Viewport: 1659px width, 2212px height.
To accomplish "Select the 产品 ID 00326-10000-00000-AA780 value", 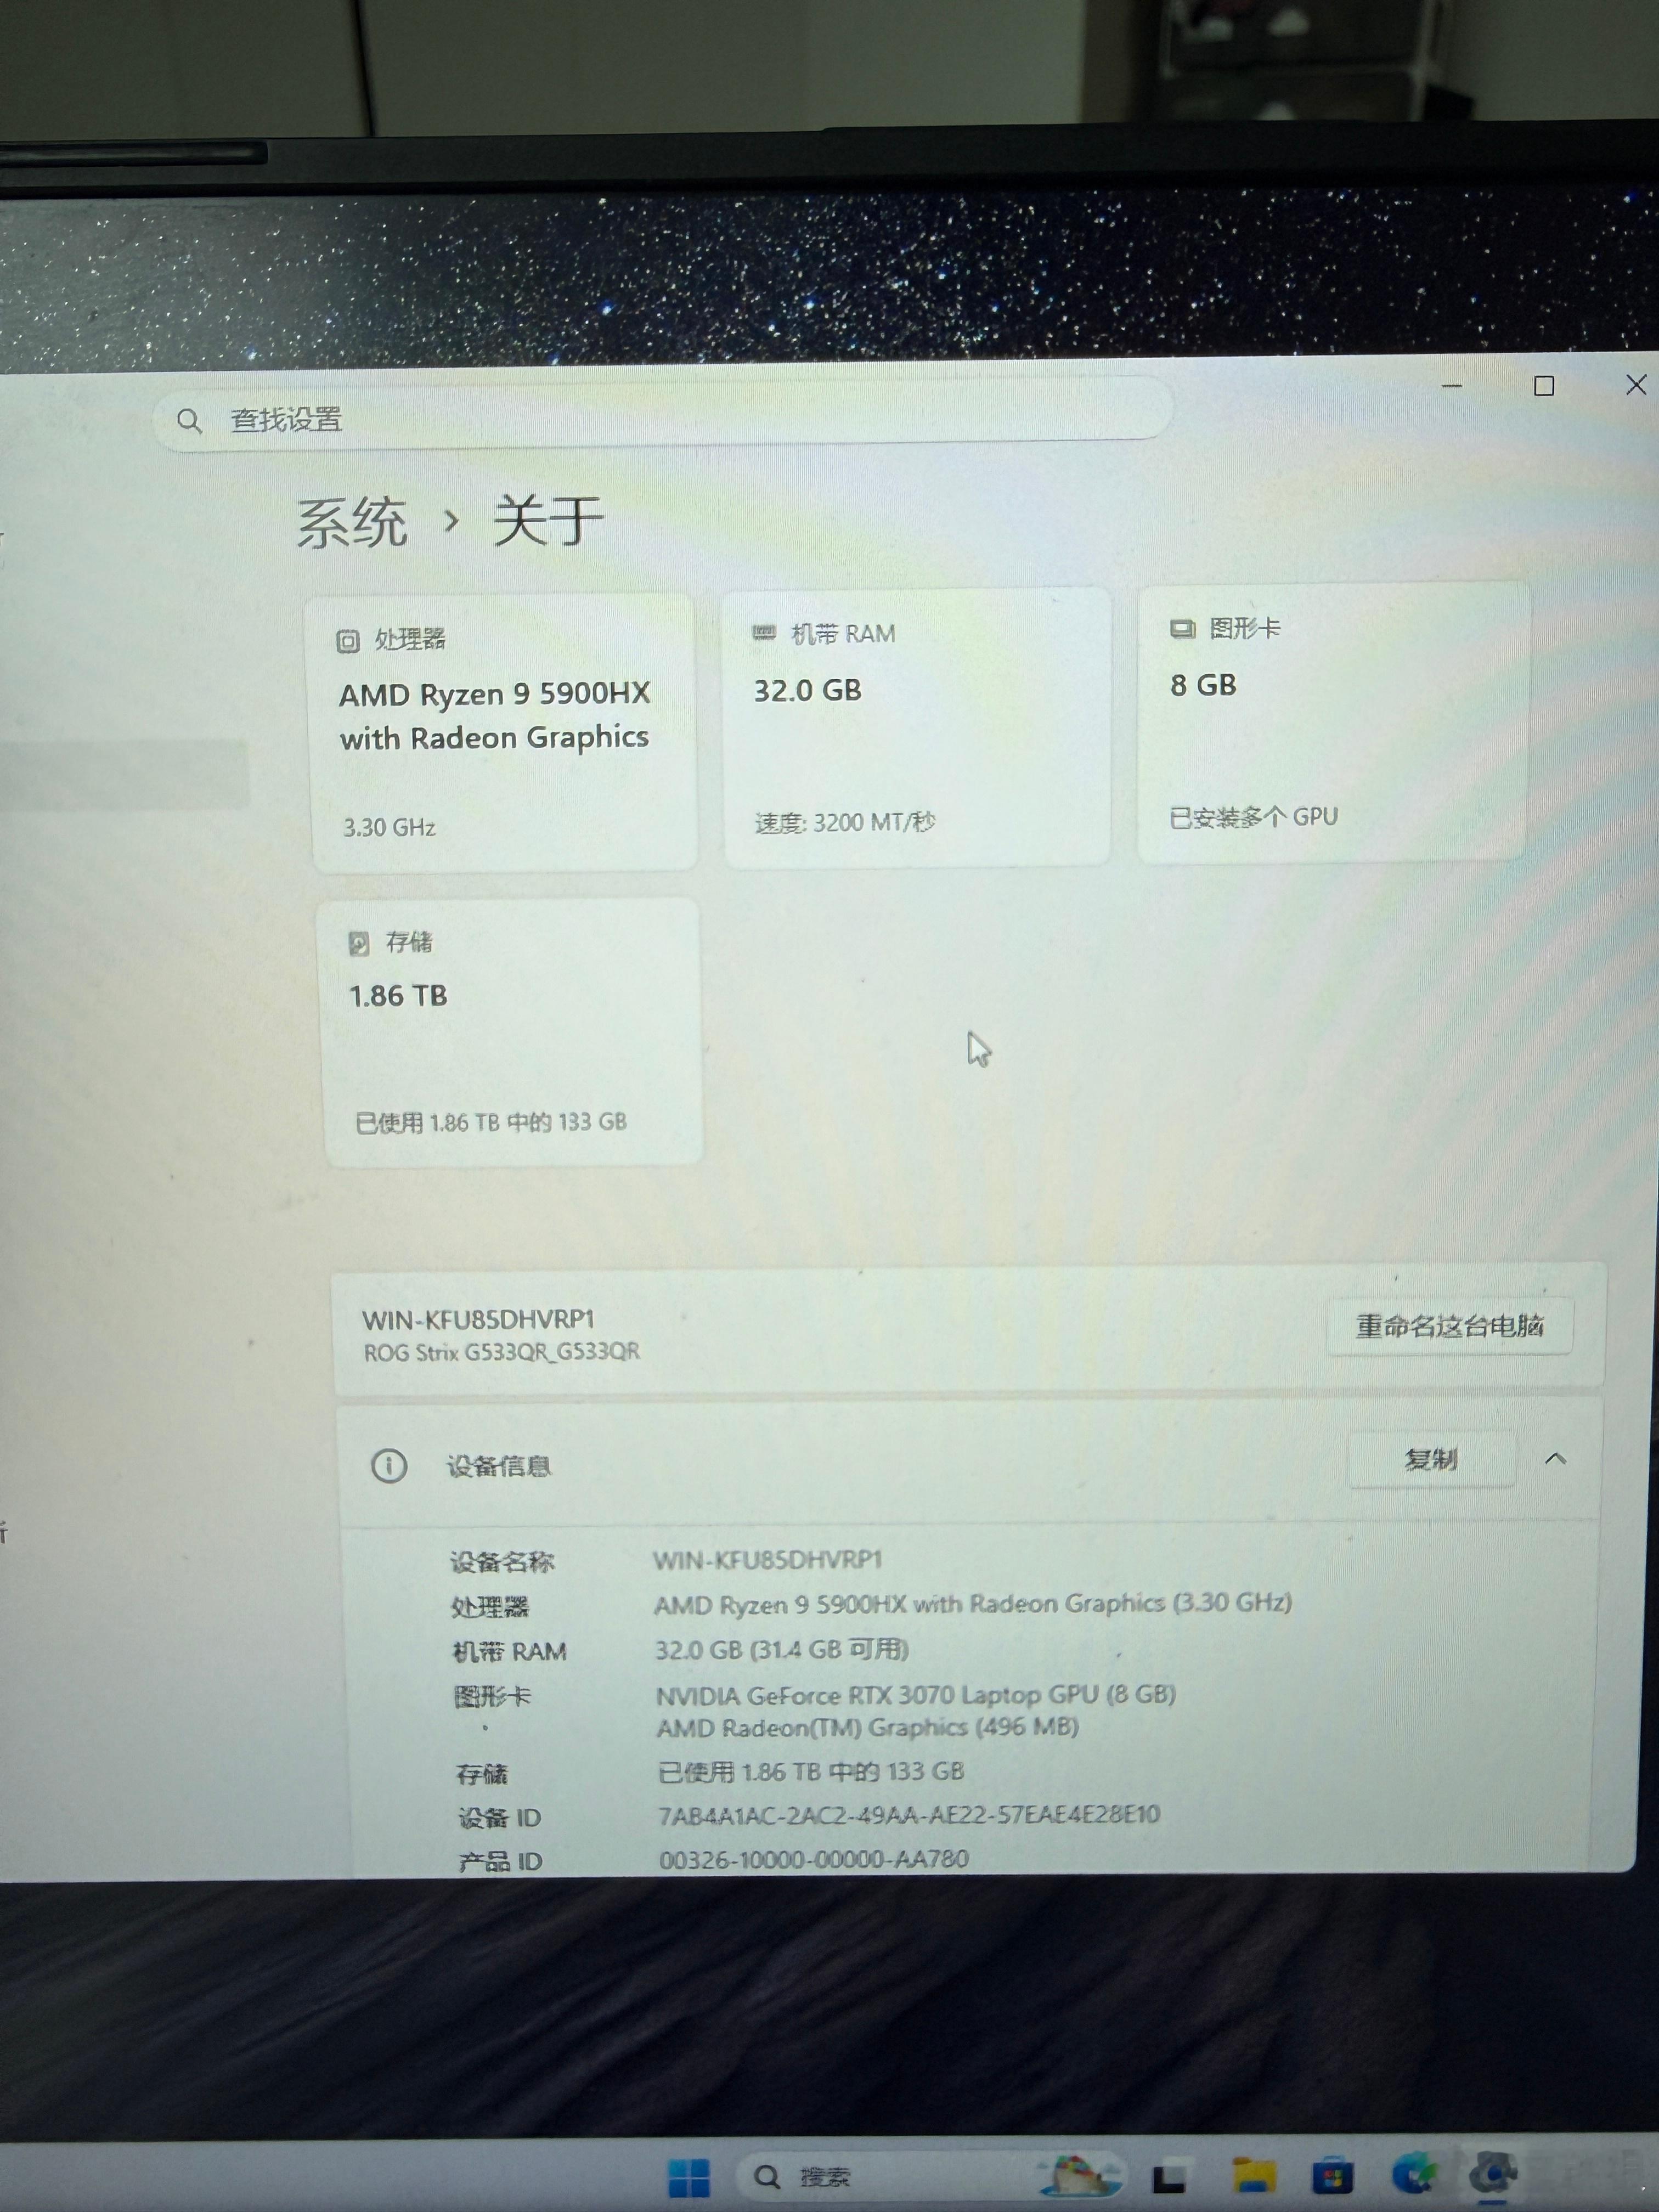I will pos(814,1859).
